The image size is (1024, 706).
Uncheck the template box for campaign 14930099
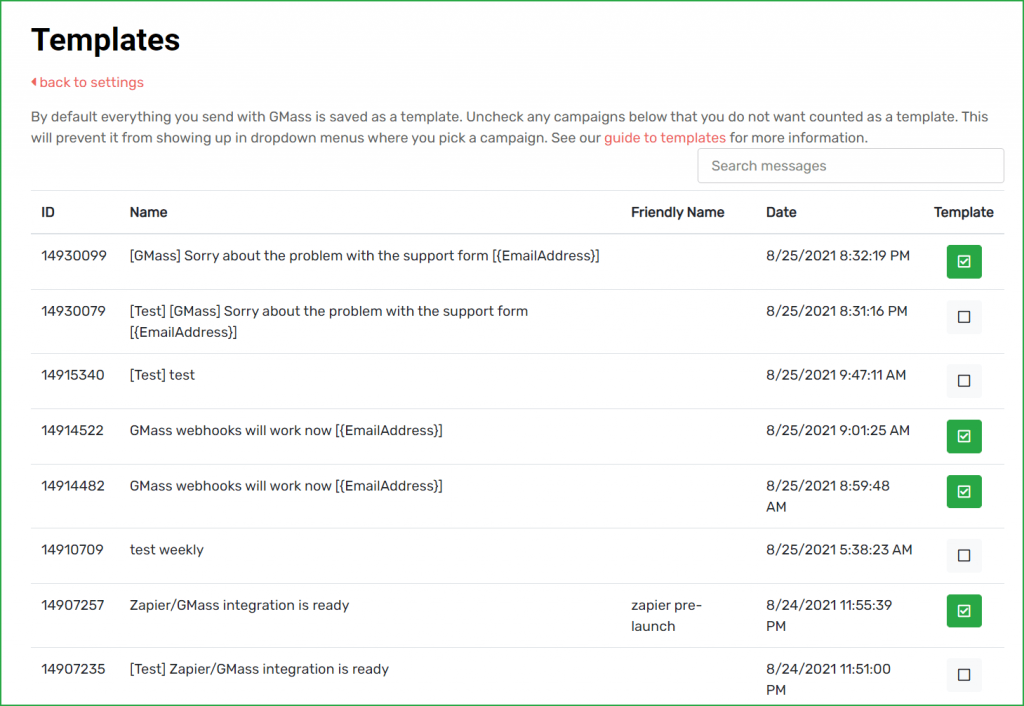tap(963, 261)
